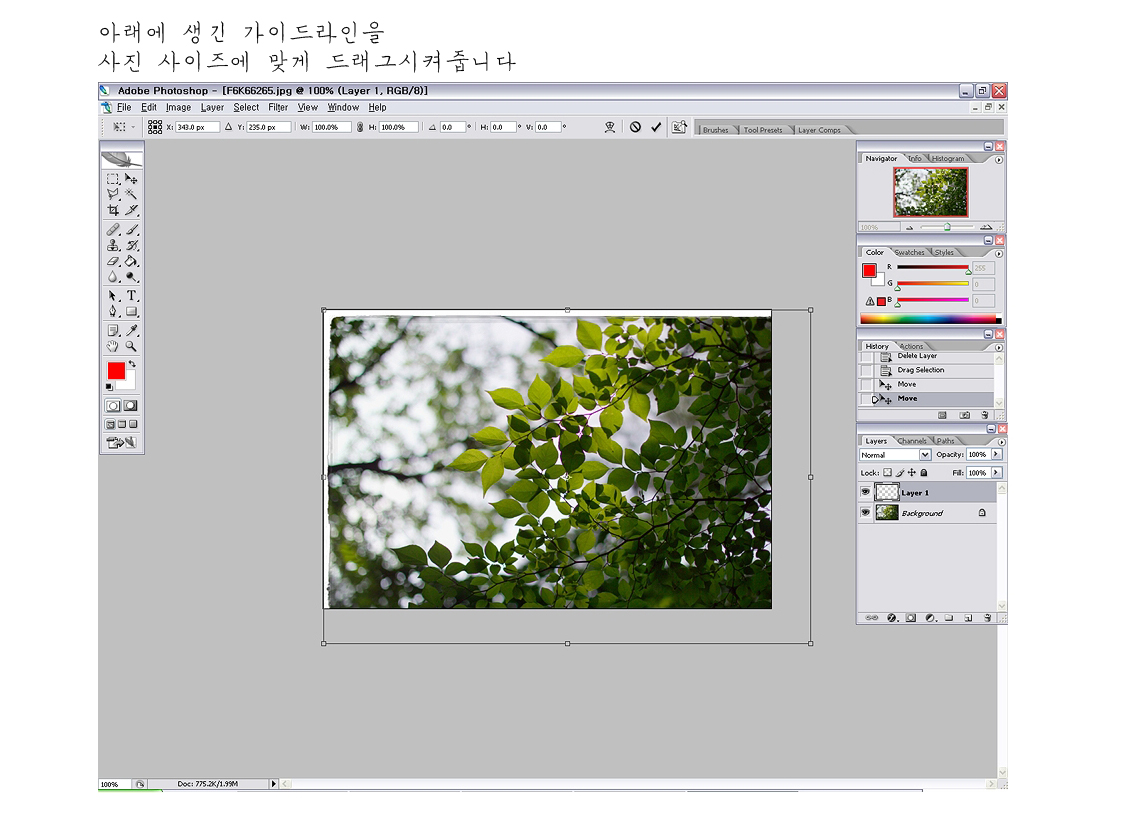Toggle visibility of the Background layer
Viewport: 1126px width, 815px height.
point(865,513)
